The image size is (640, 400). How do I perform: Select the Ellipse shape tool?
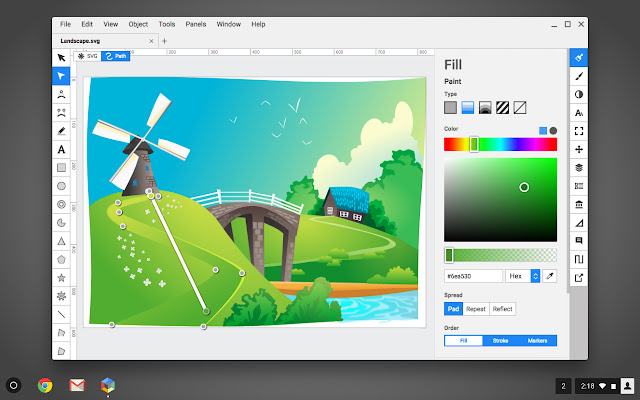point(61,186)
